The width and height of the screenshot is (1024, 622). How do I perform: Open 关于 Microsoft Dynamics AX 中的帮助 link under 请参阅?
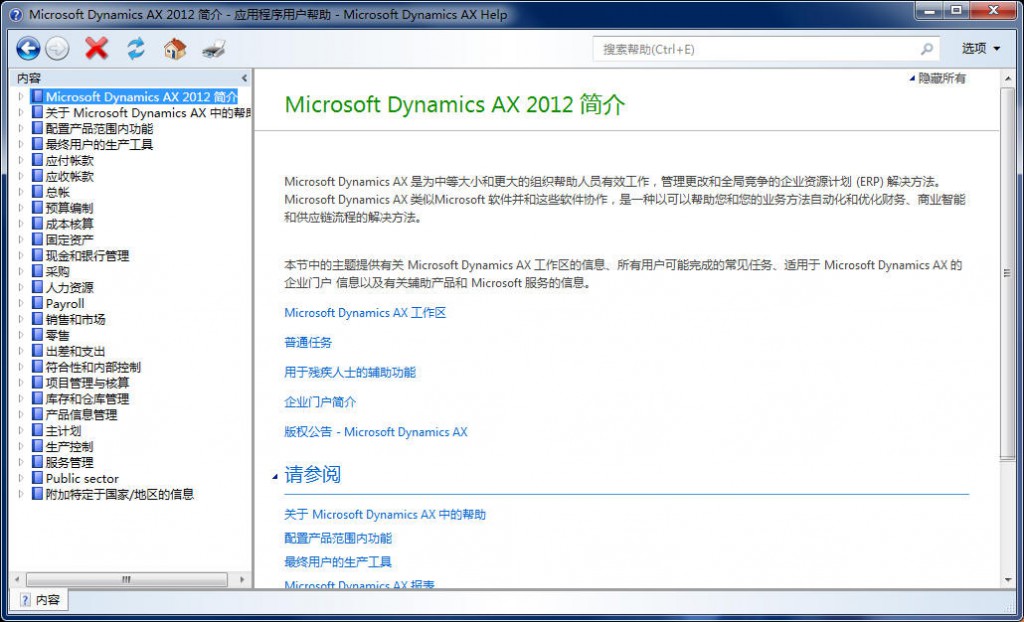tap(385, 515)
